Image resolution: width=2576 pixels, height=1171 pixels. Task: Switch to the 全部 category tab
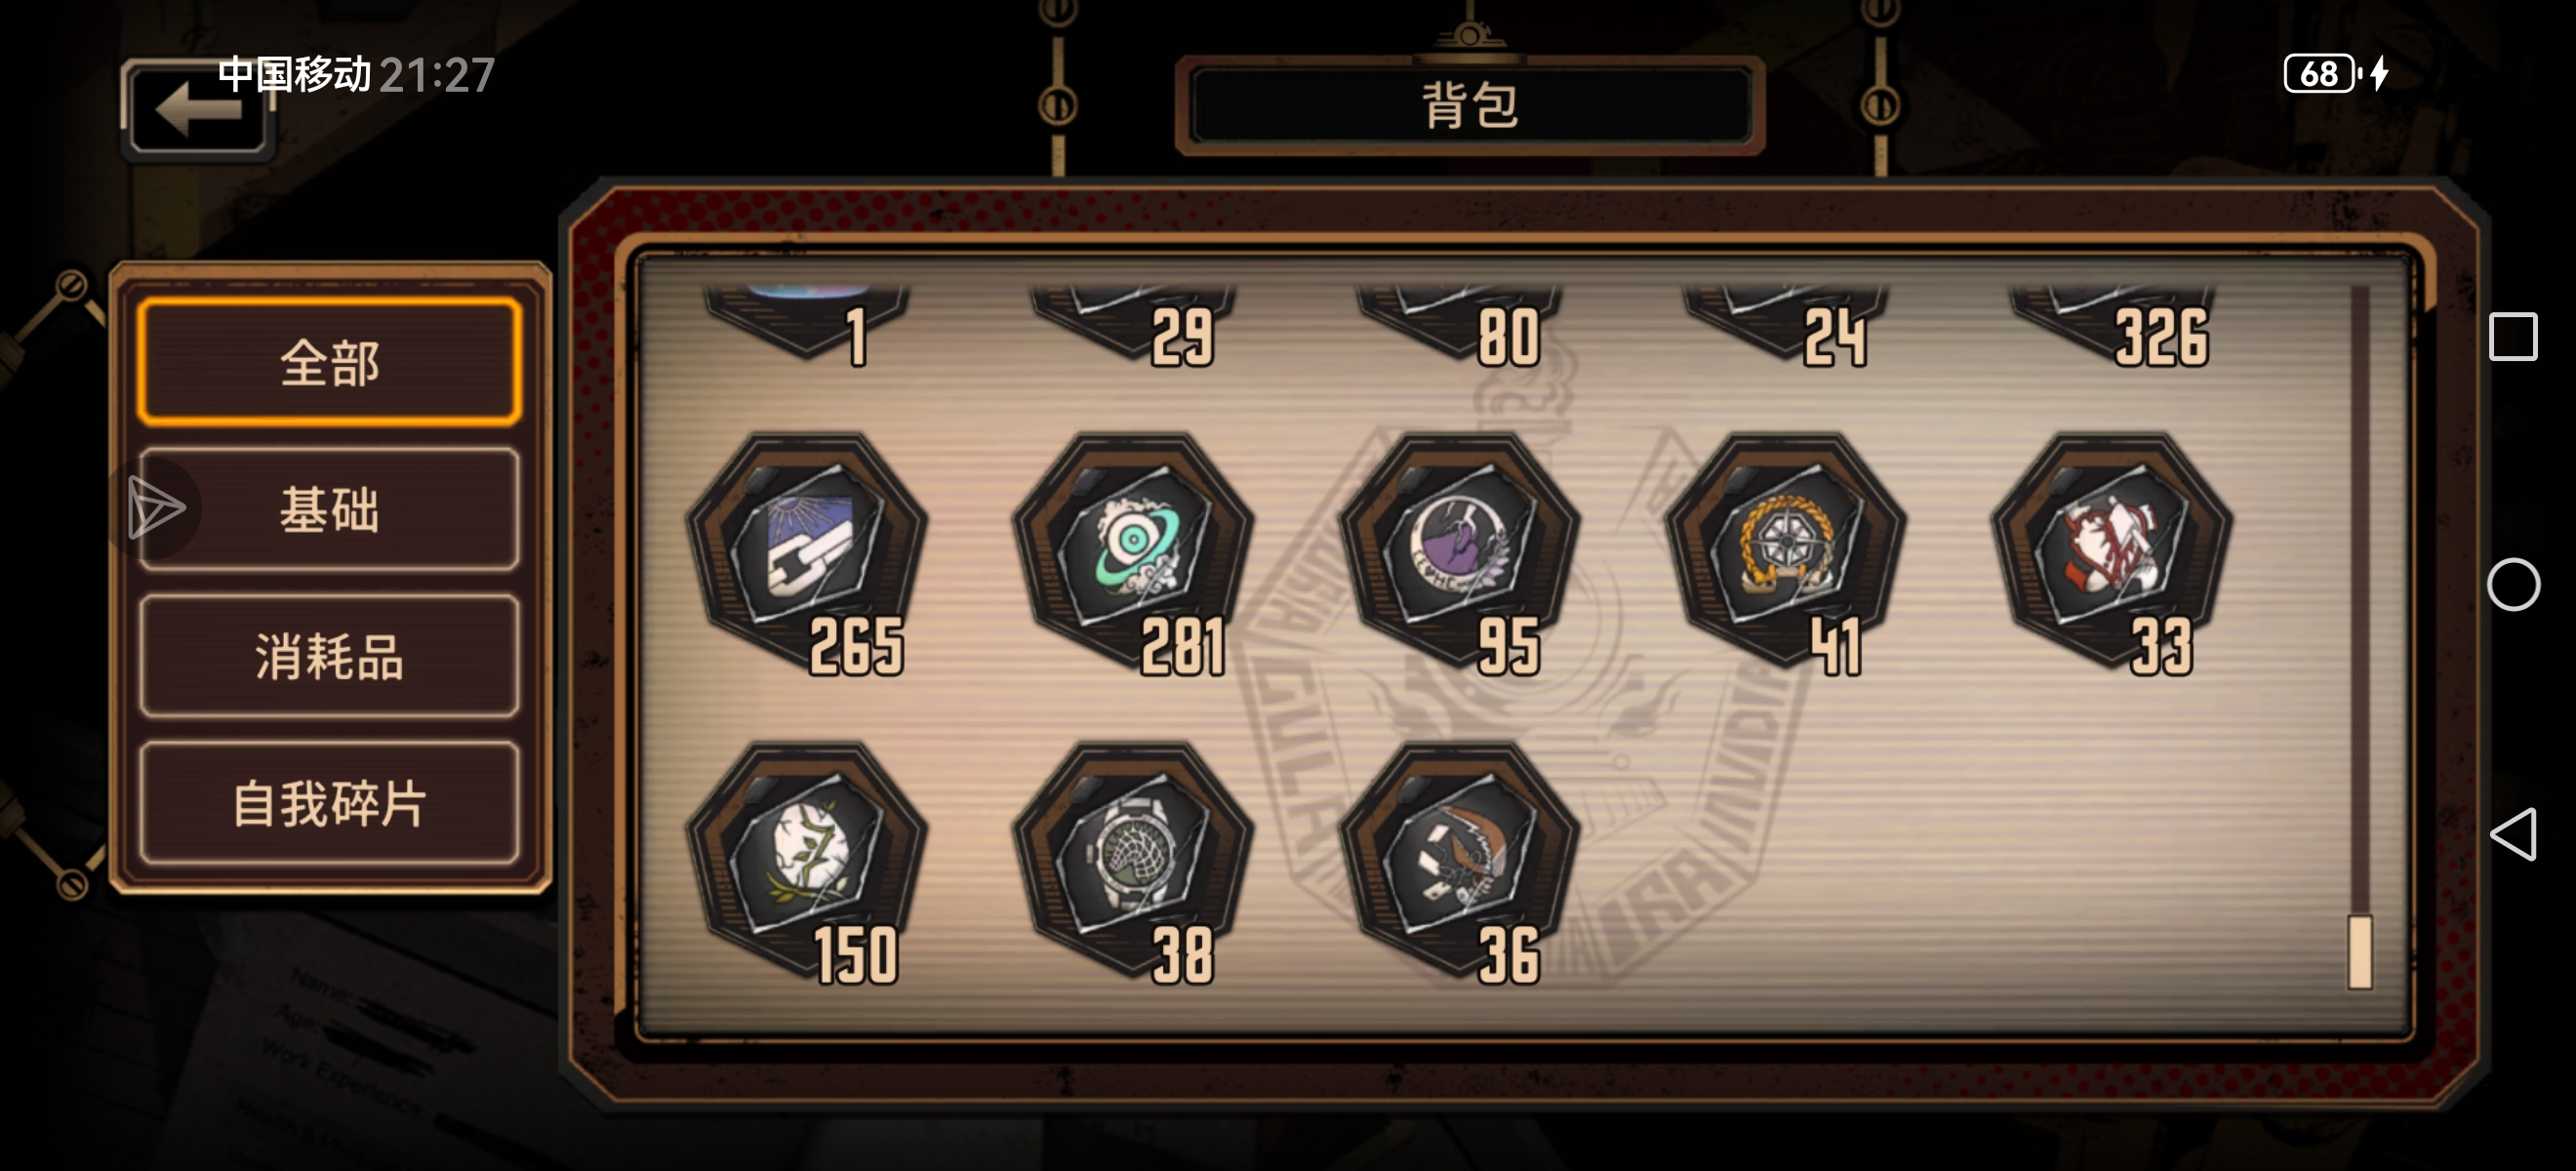click(330, 362)
